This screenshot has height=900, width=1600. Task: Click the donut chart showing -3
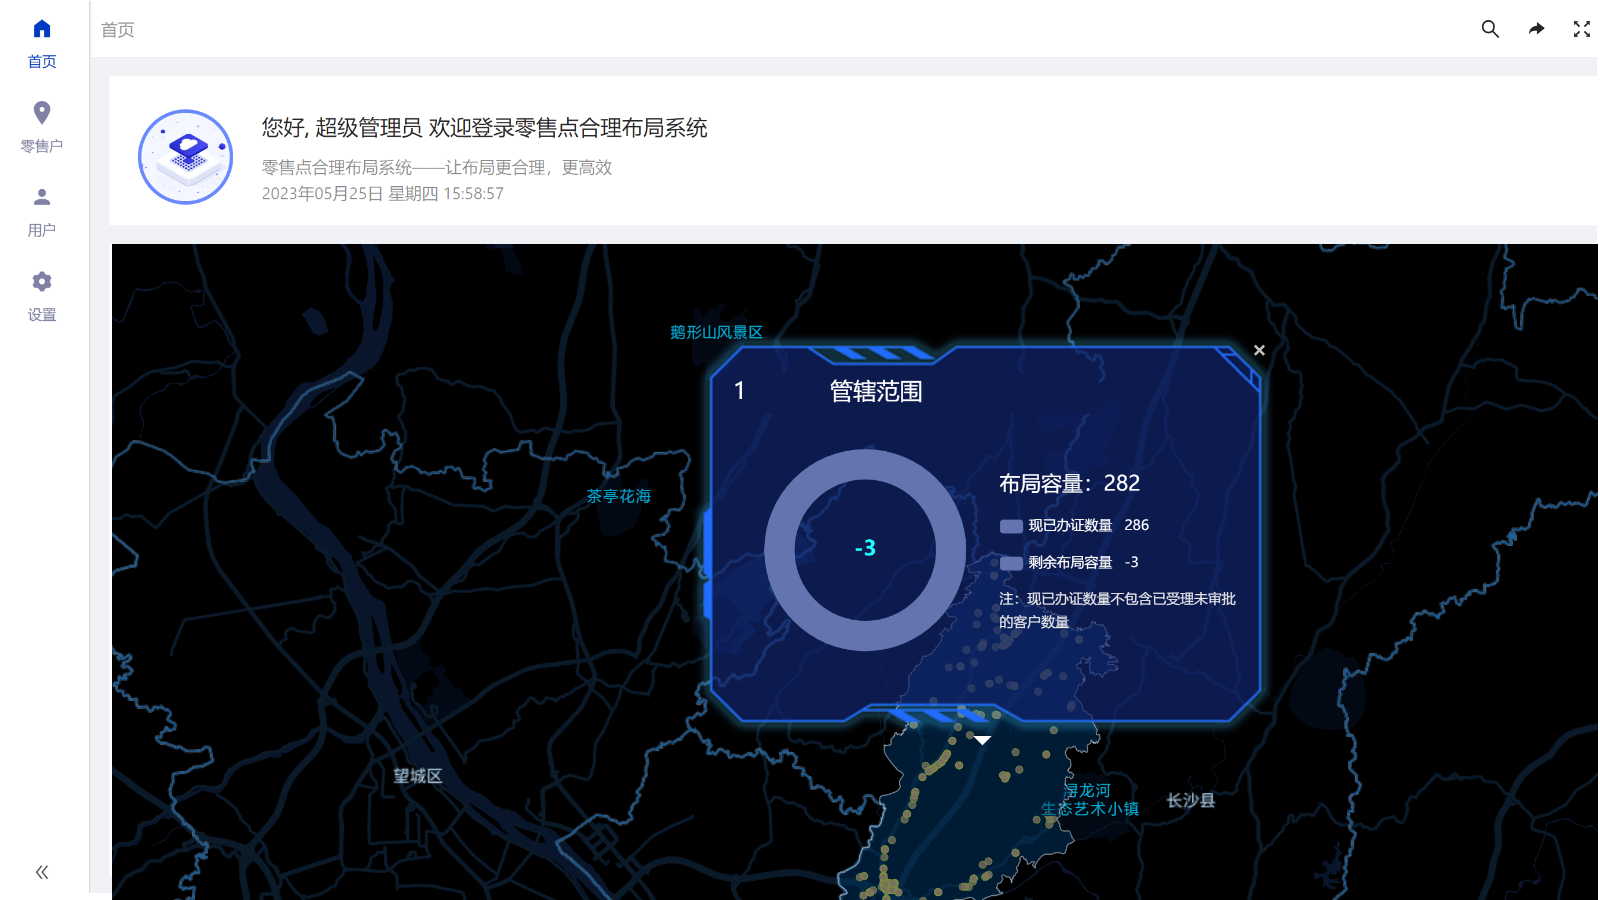(x=865, y=548)
